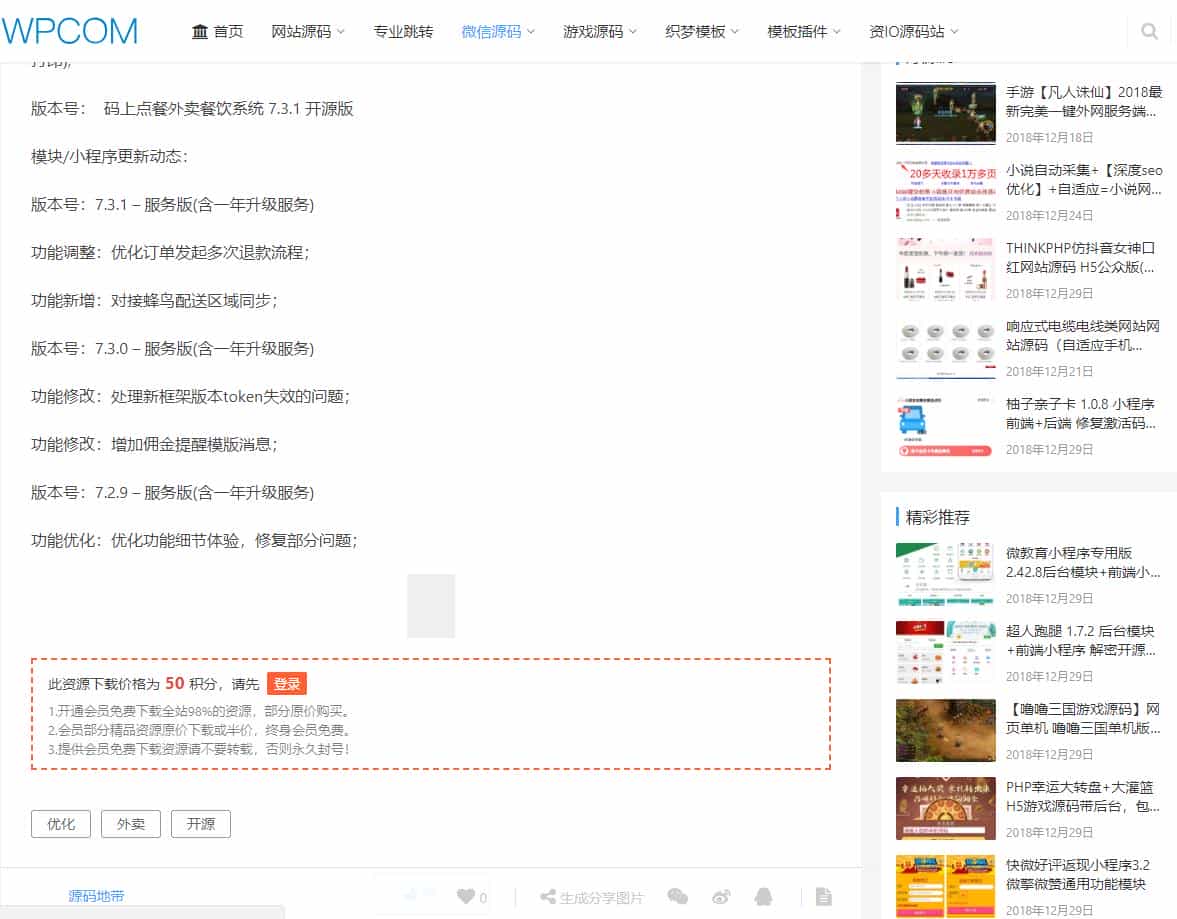Open the 网站源码 menu
Viewport: 1177px width, 919px height.
(x=305, y=31)
